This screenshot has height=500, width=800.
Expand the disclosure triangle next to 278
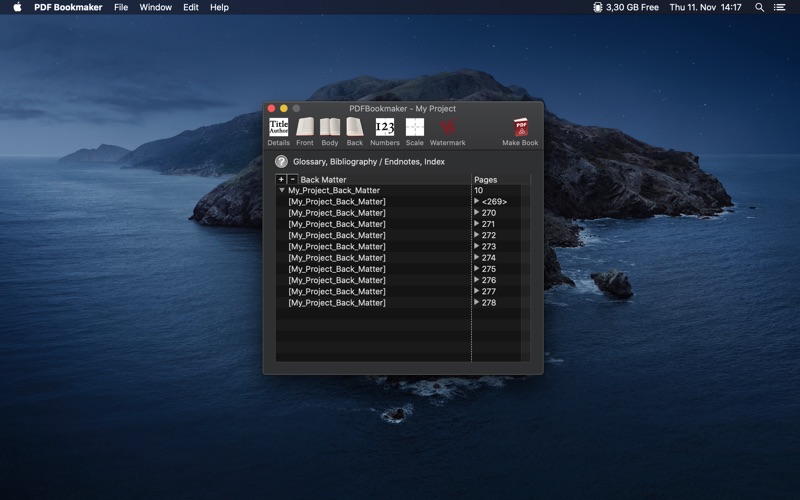477,302
